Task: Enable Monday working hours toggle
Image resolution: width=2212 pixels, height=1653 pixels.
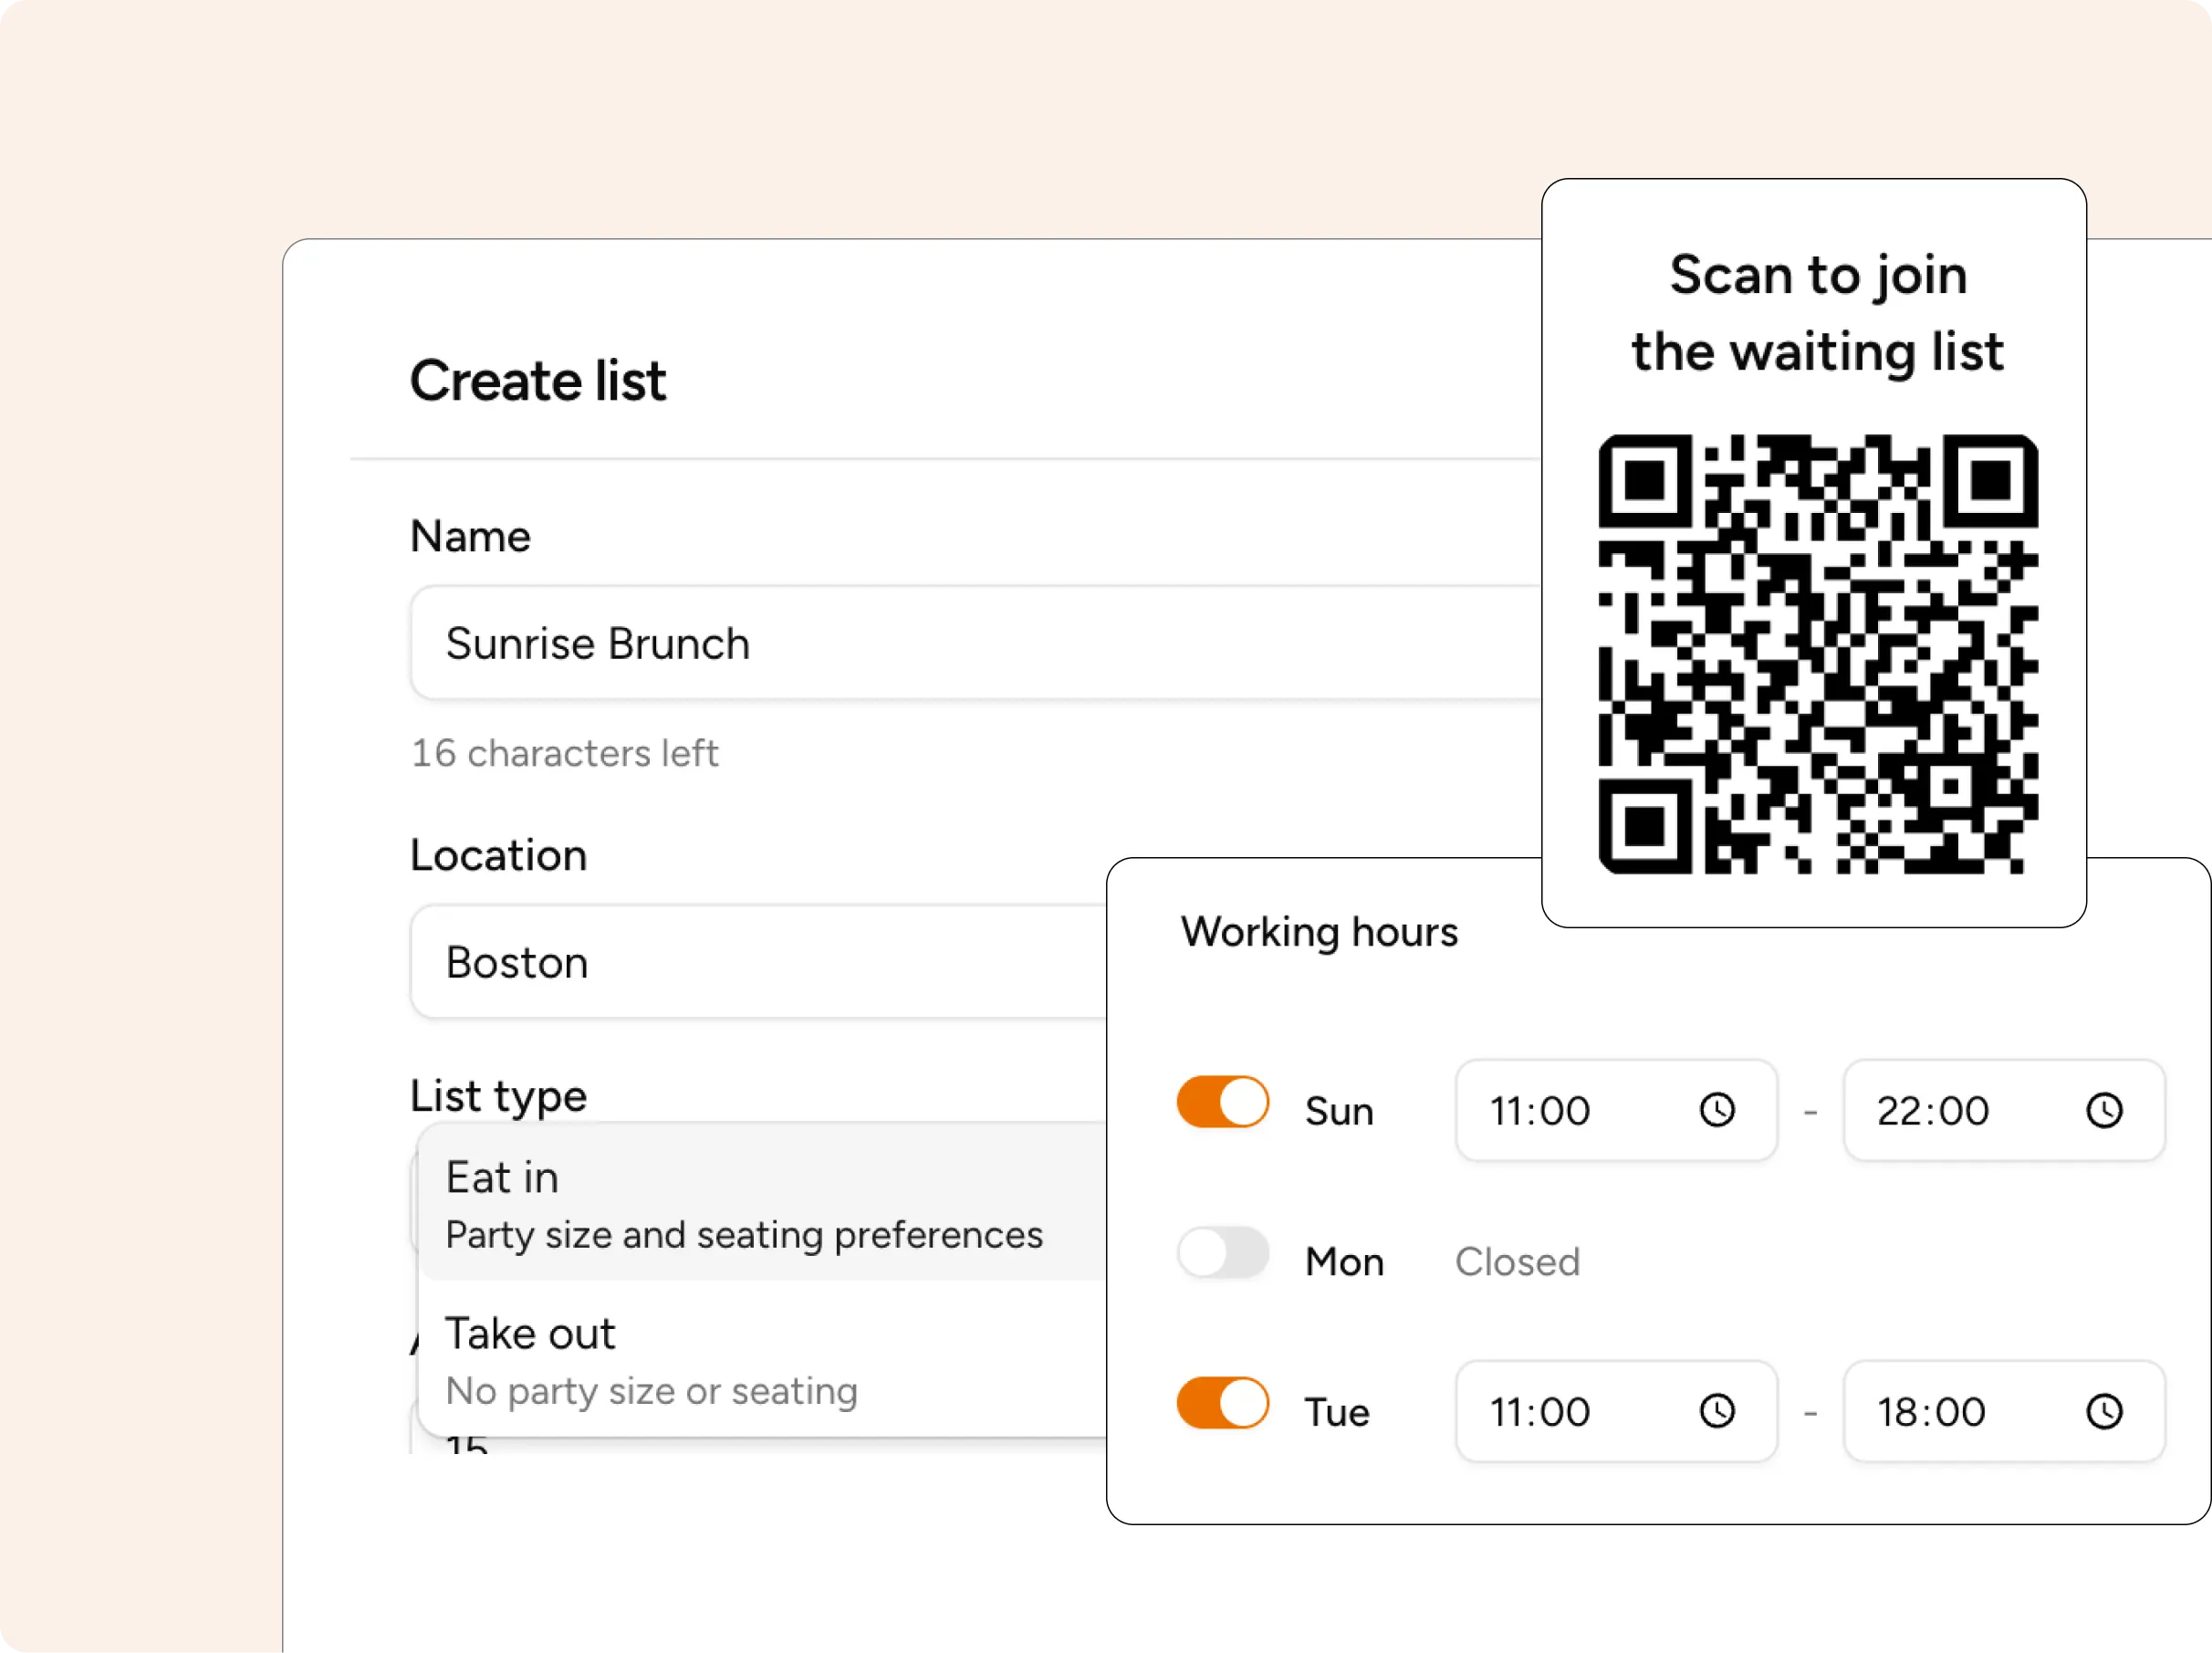Action: tap(1222, 1252)
